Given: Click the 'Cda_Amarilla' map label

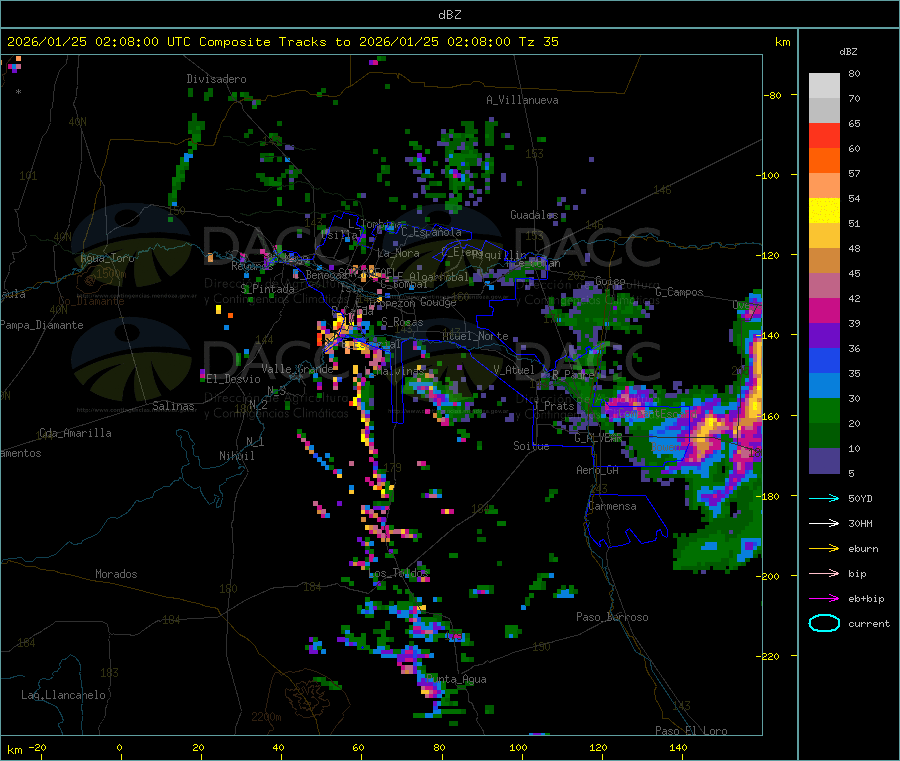Looking at the screenshot, I should pos(75,433).
